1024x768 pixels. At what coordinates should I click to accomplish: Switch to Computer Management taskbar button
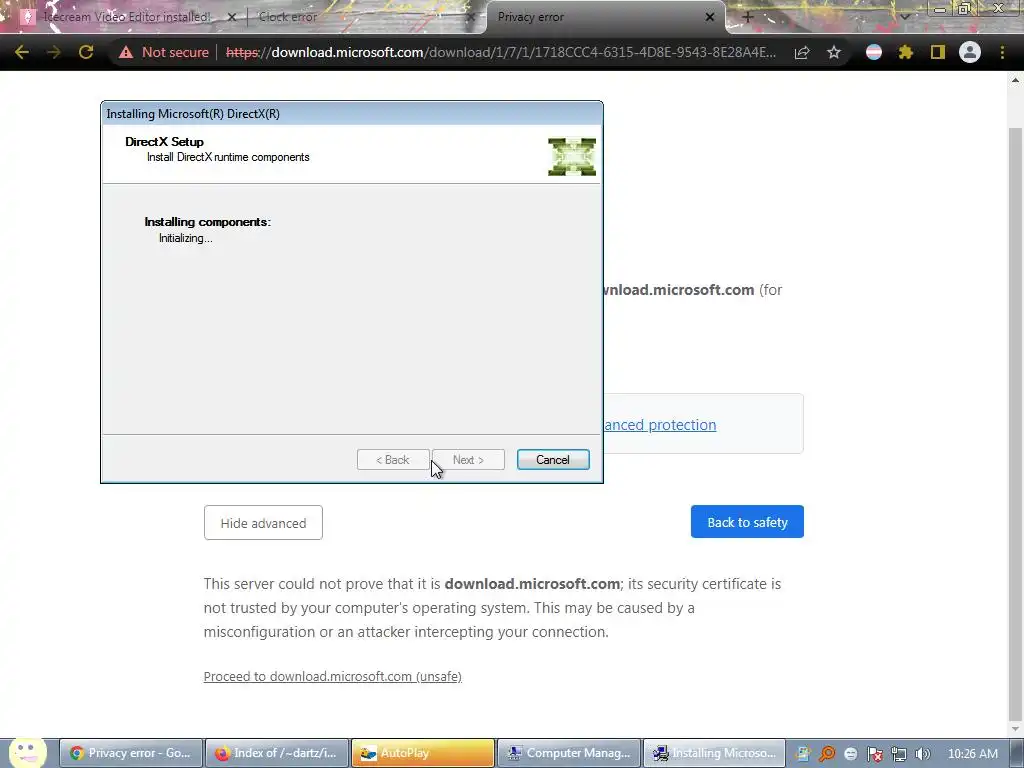(x=569, y=753)
